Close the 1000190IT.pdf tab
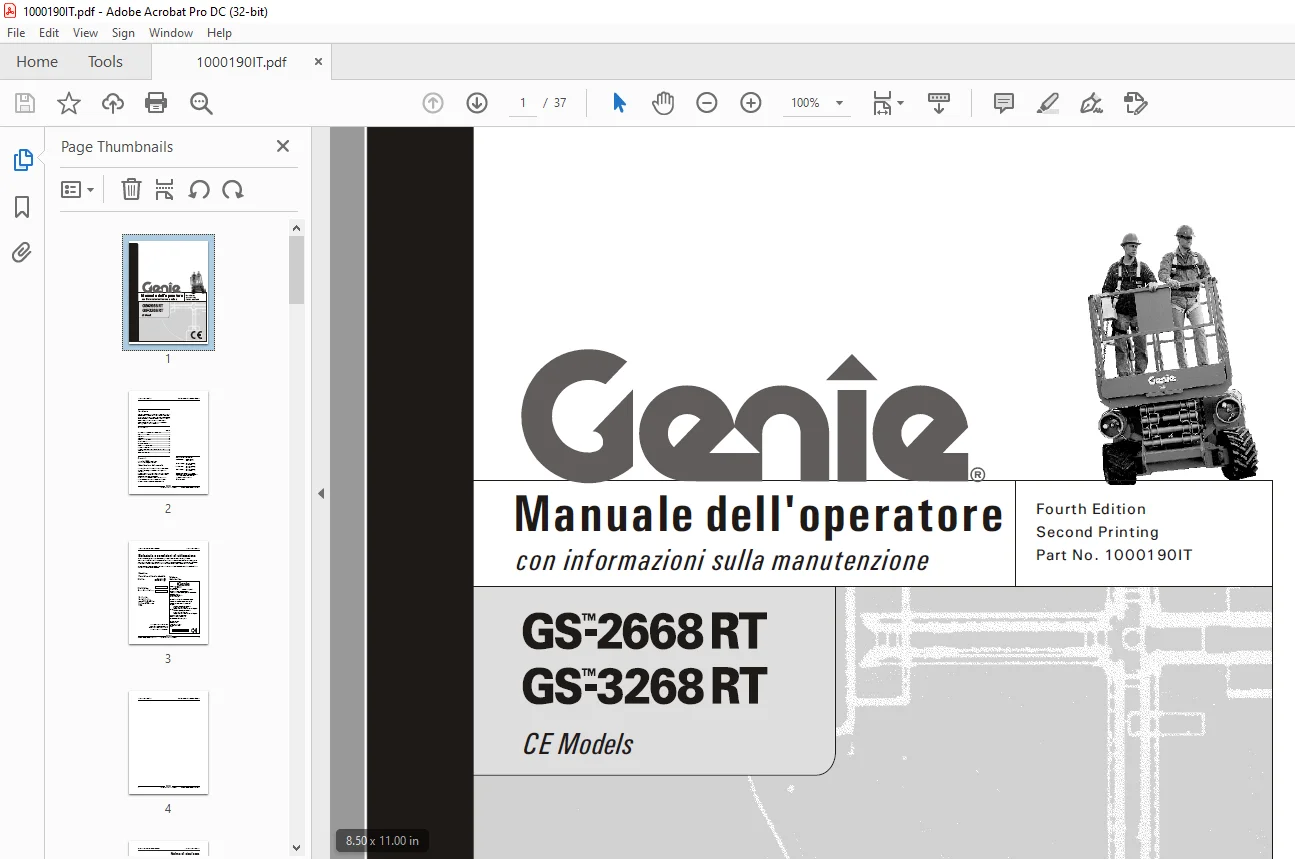The image size is (1295, 859). coord(318,62)
